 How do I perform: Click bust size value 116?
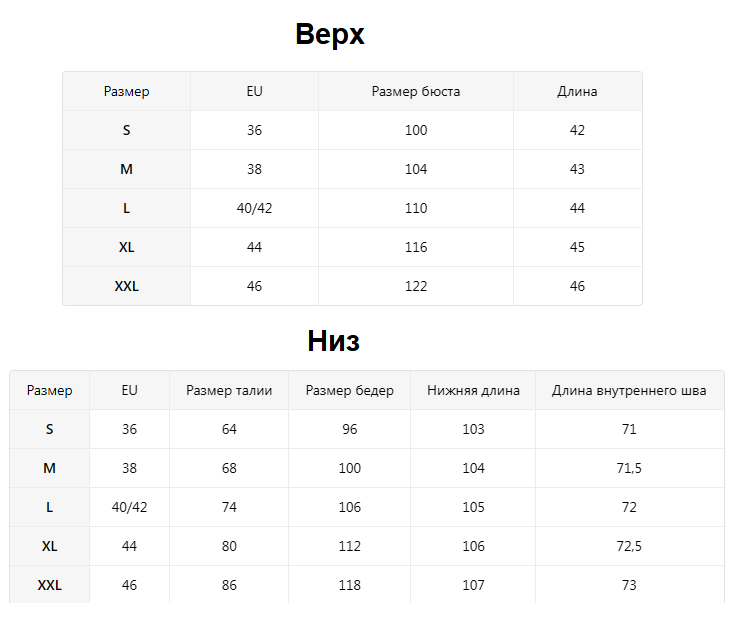point(416,247)
